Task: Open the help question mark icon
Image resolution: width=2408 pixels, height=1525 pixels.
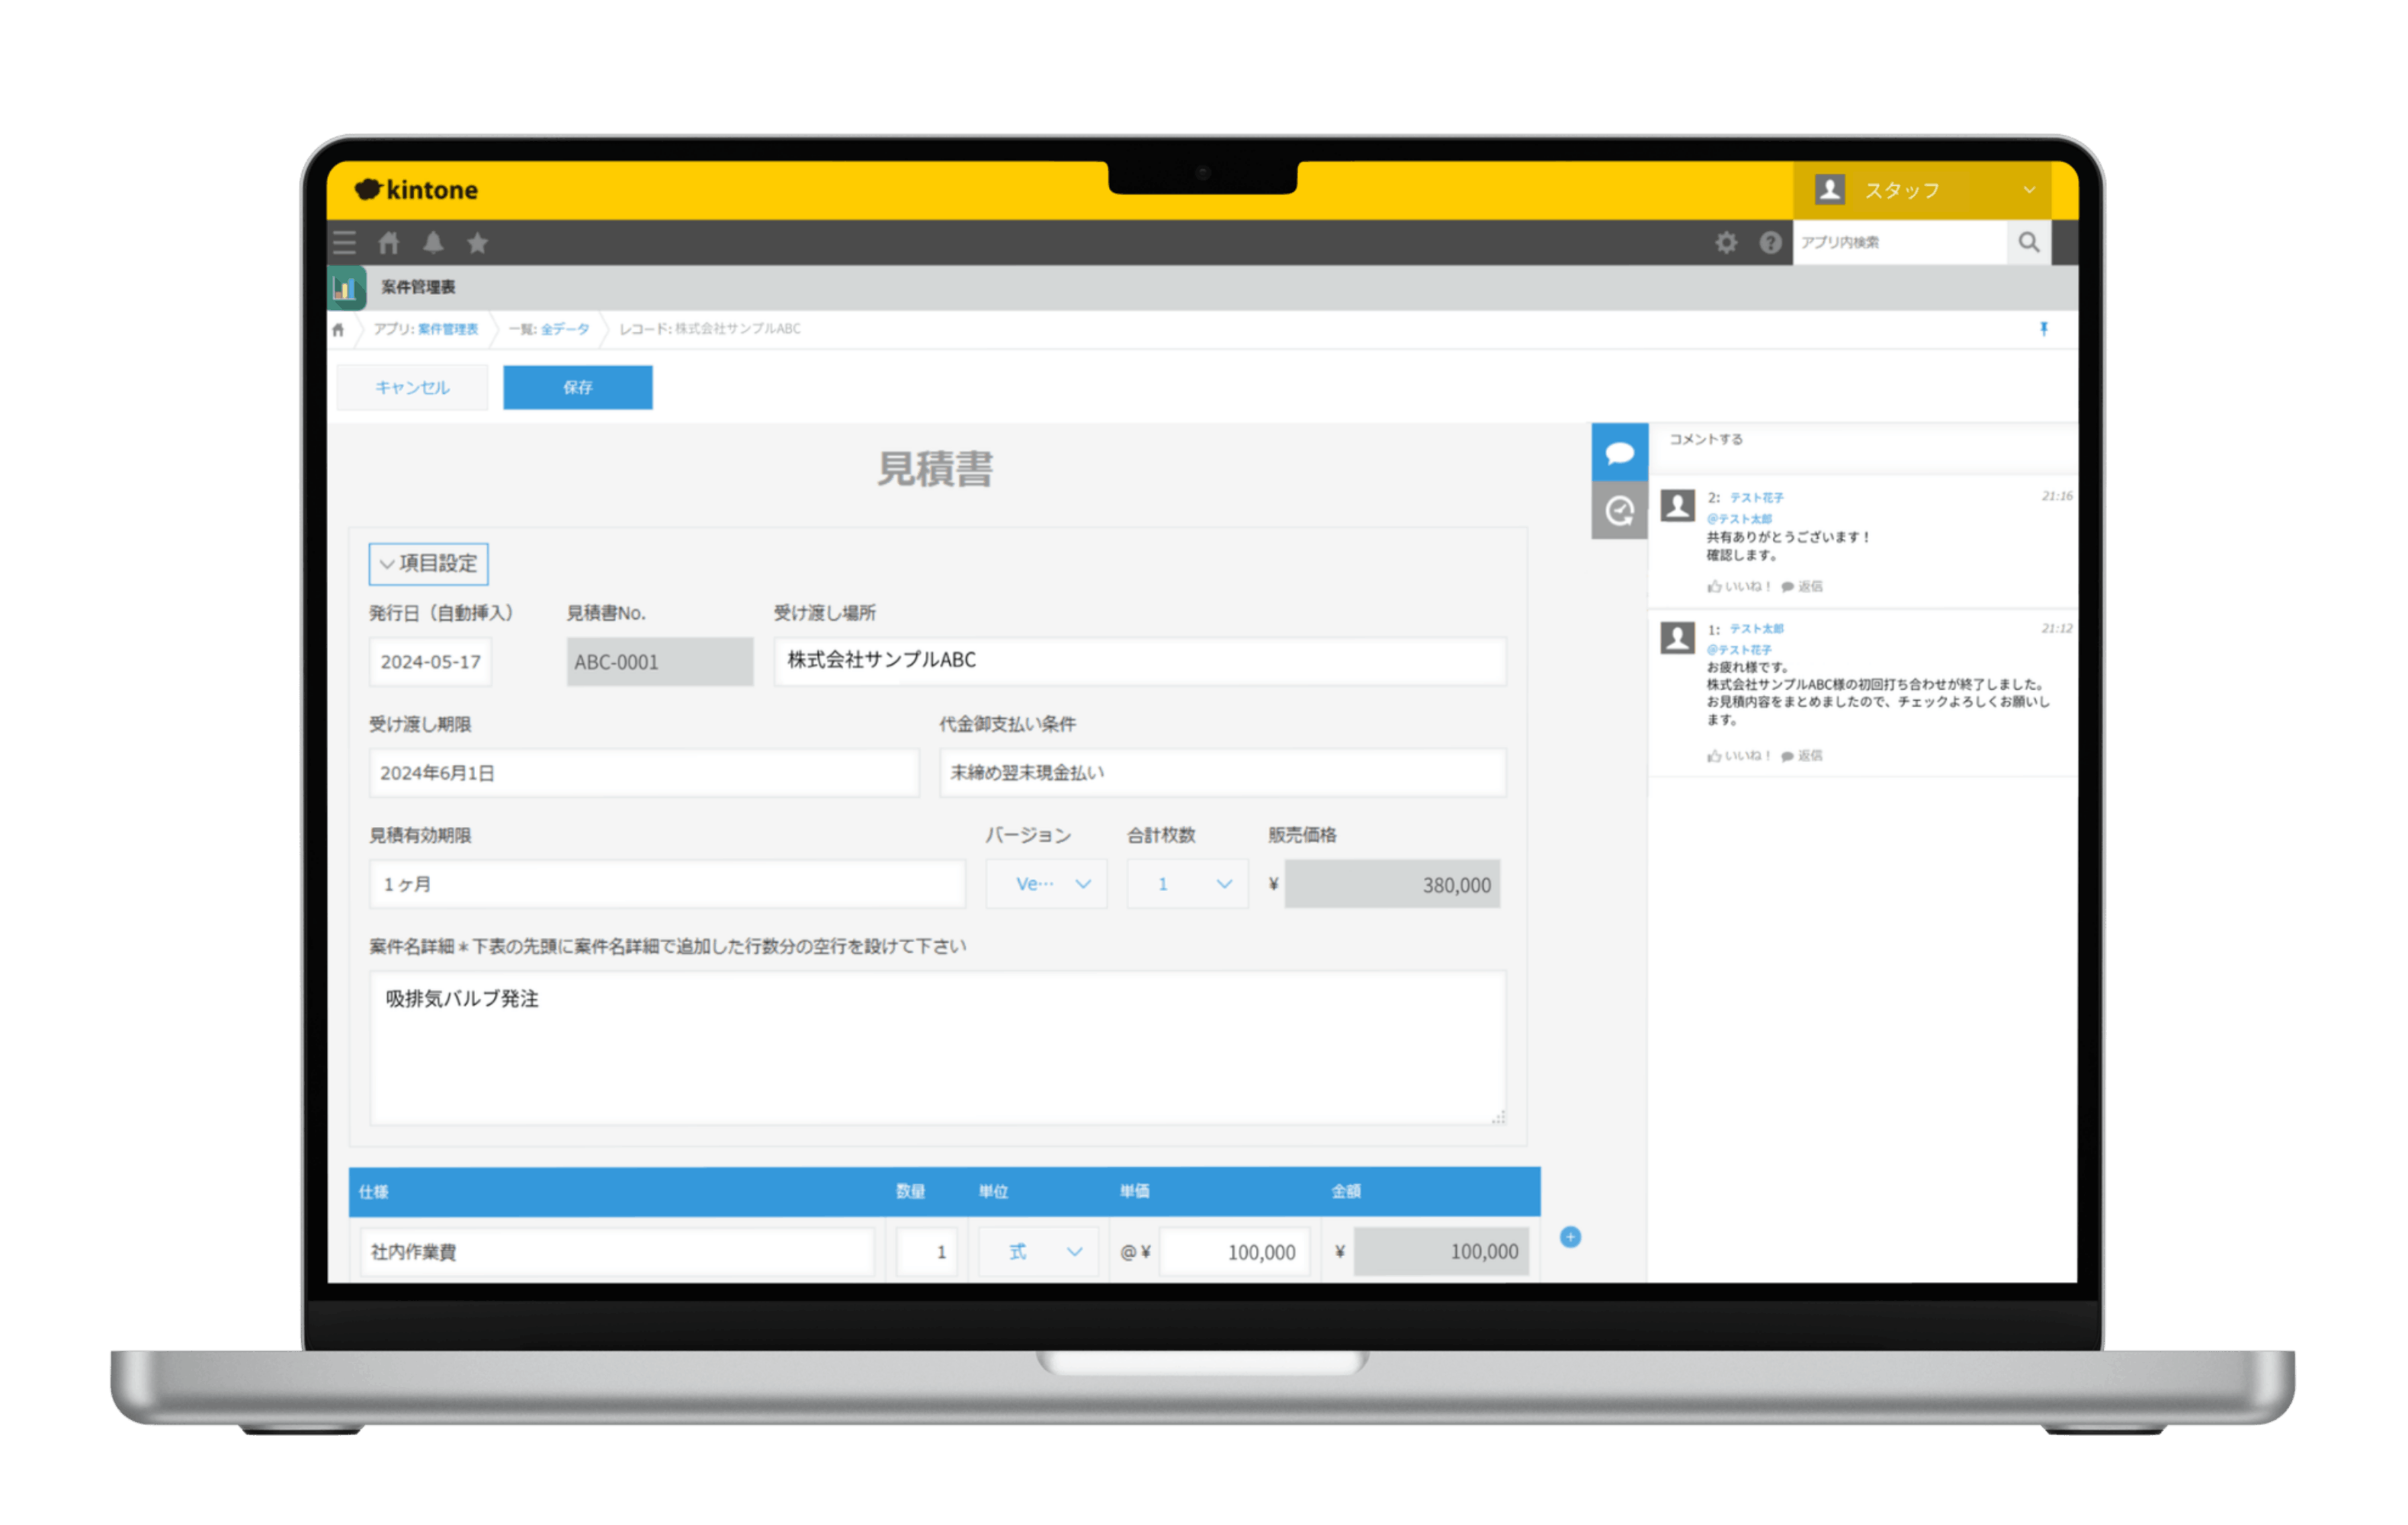Action: (1770, 243)
